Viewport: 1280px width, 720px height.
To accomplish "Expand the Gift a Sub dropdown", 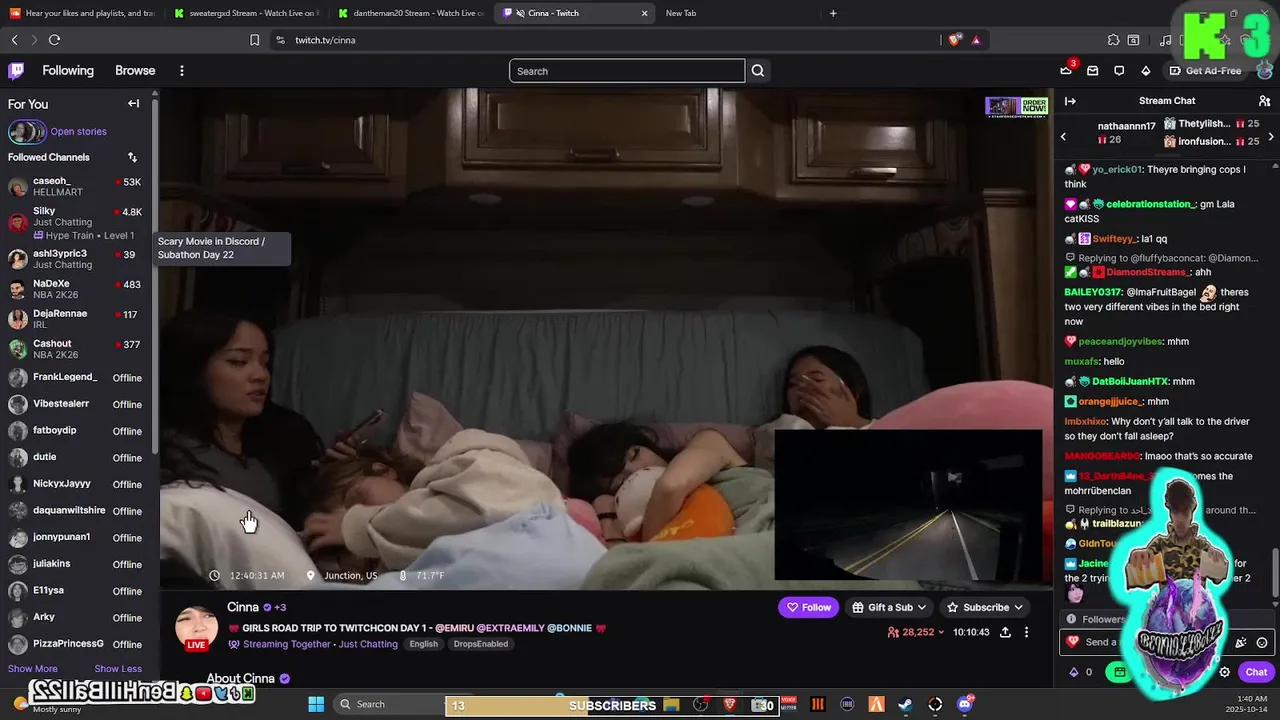I will tap(888, 607).
